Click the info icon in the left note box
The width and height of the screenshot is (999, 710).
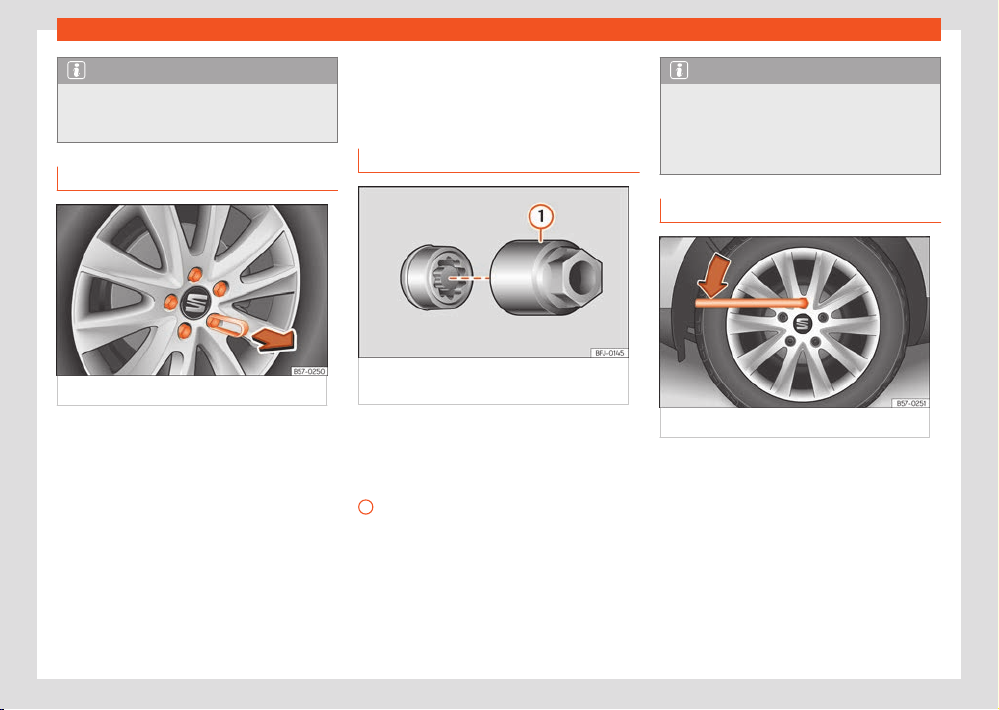point(76,70)
